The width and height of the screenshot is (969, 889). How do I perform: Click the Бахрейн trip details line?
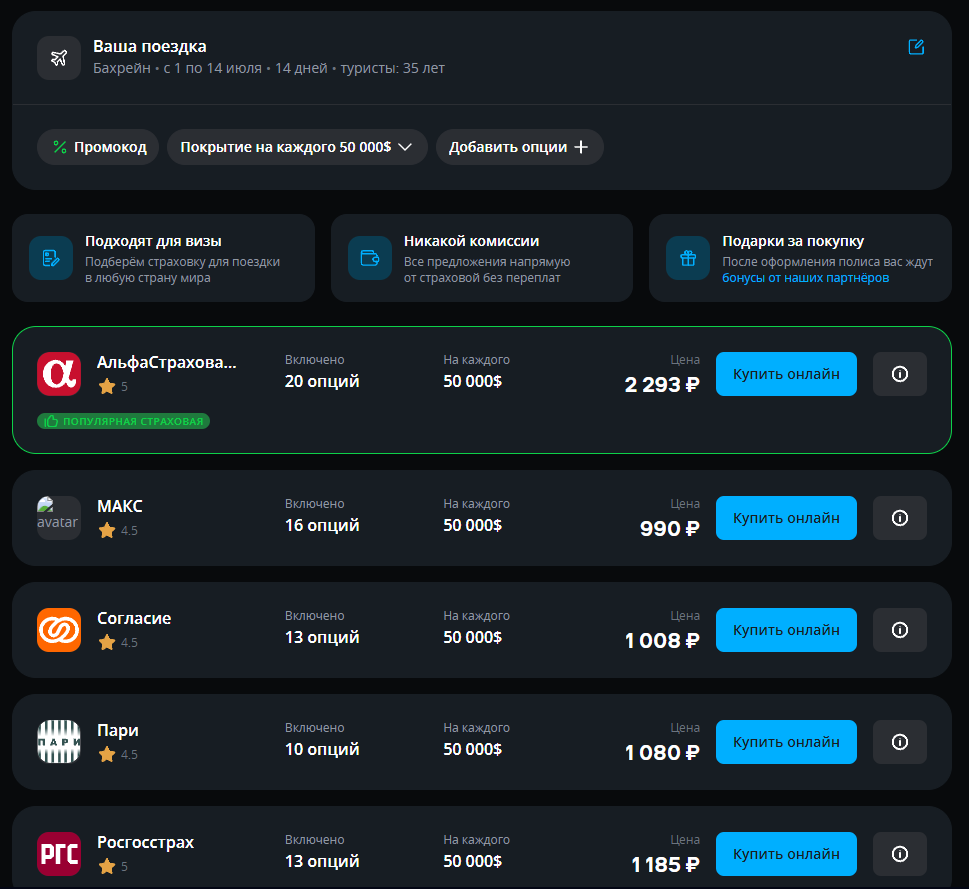(x=269, y=69)
